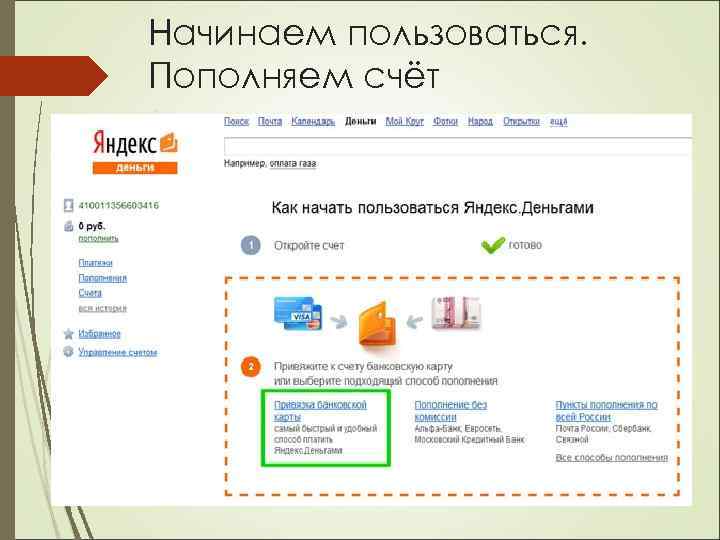Click heading Как начать пользоваться Яндекс.Деньгами
This screenshot has width=720, height=540.
tap(432, 208)
